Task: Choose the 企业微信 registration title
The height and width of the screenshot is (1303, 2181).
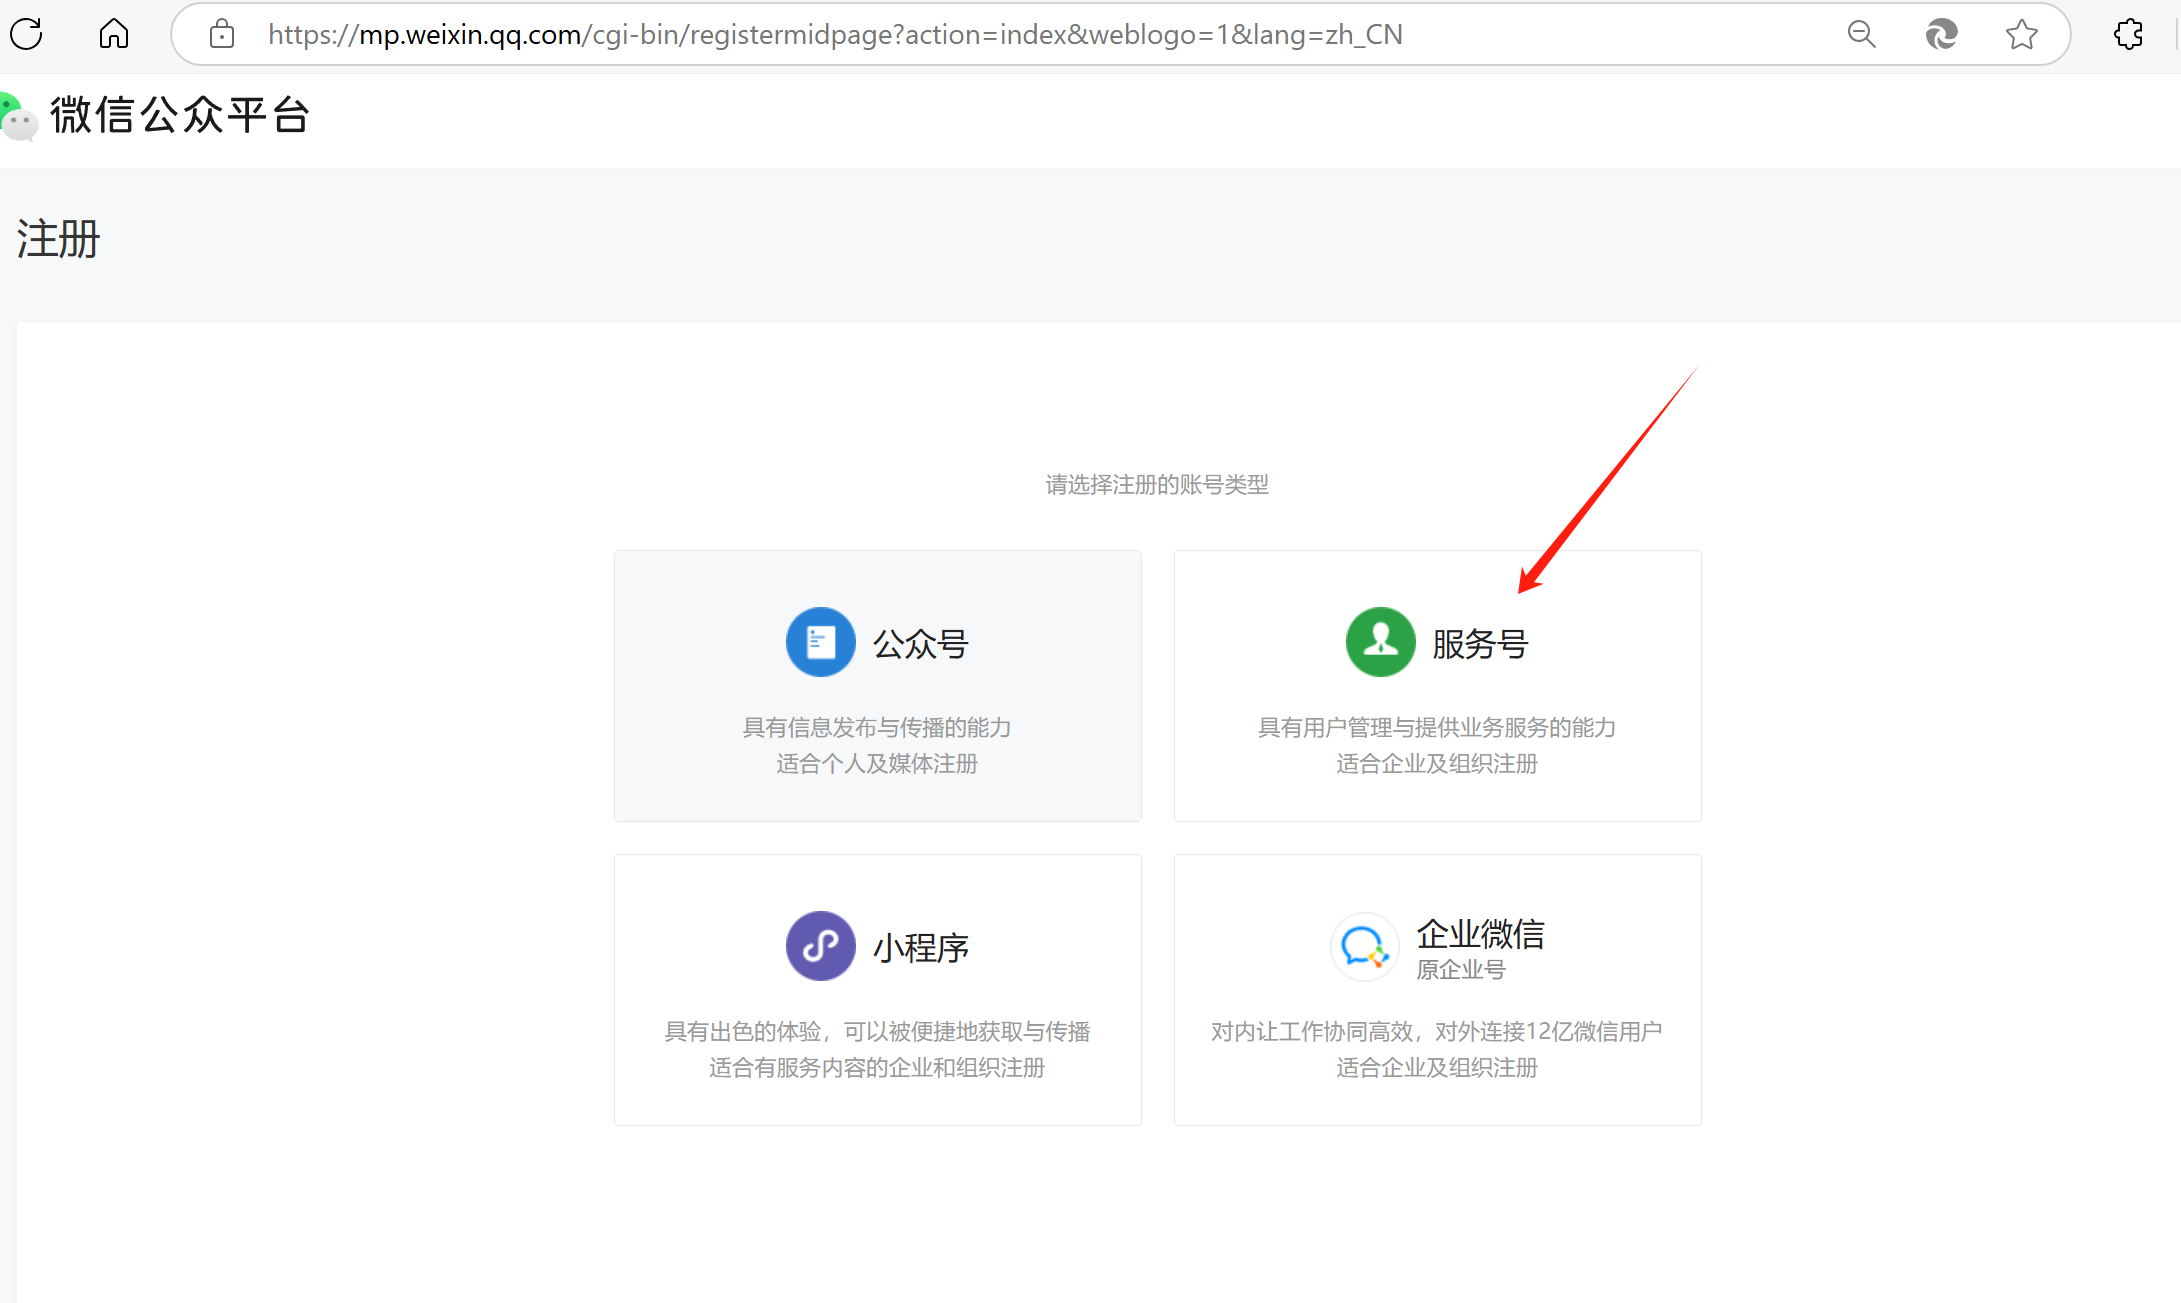Action: pyautogui.click(x=1481, y=934)
